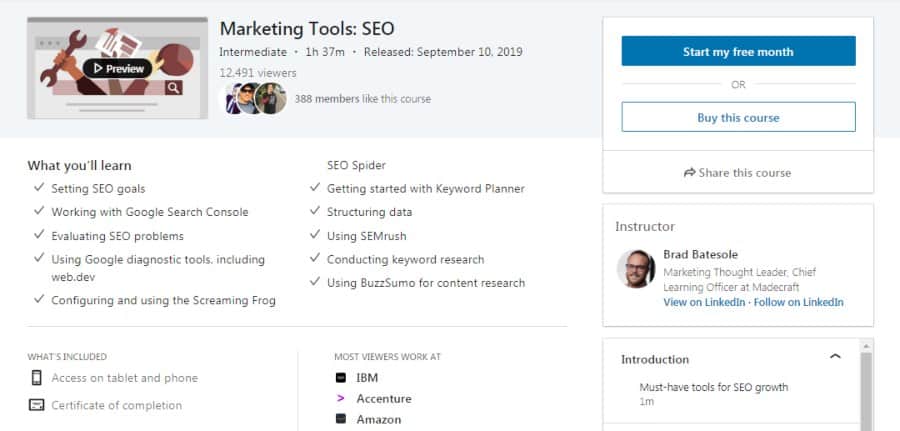Click Working with Google Search Console text
Screen dimensions: 900x431
(150, 212)
